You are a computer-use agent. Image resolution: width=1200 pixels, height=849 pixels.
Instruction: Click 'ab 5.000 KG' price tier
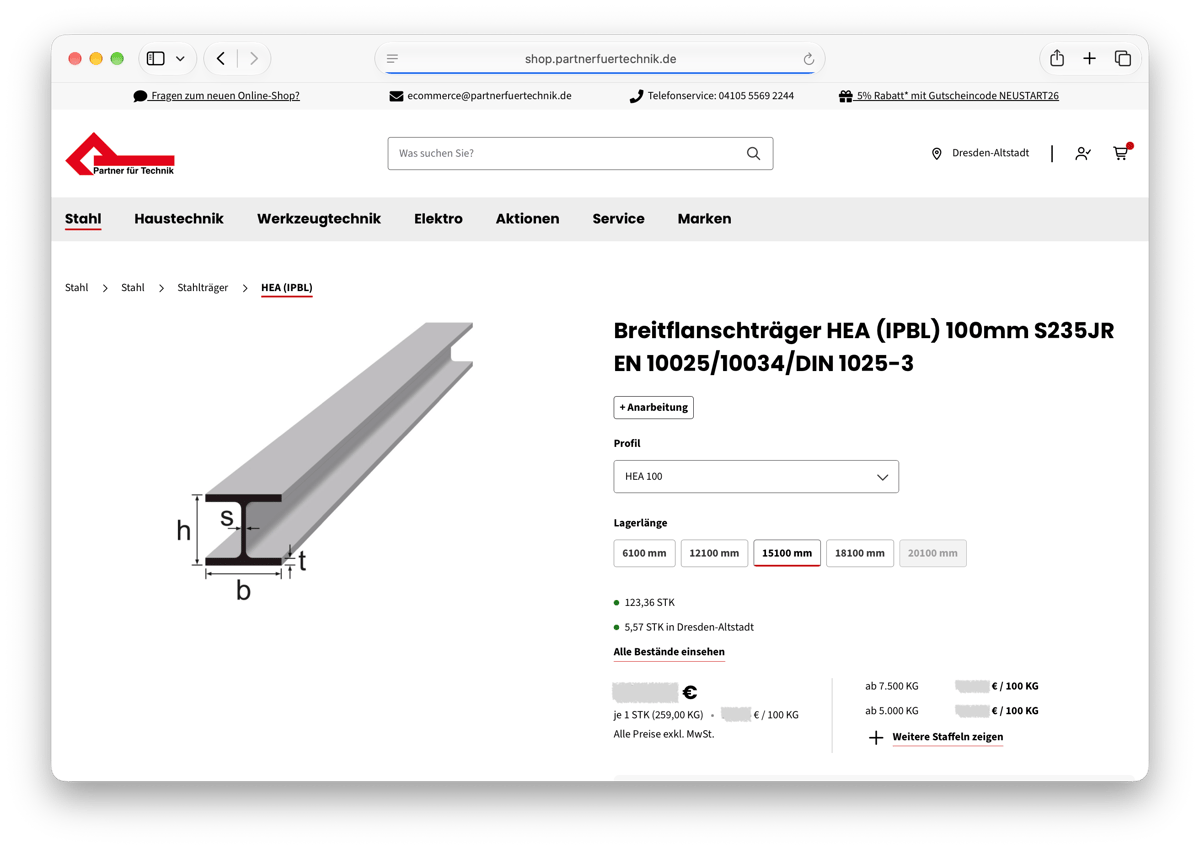pyautogui.click(x=892, y=711)
